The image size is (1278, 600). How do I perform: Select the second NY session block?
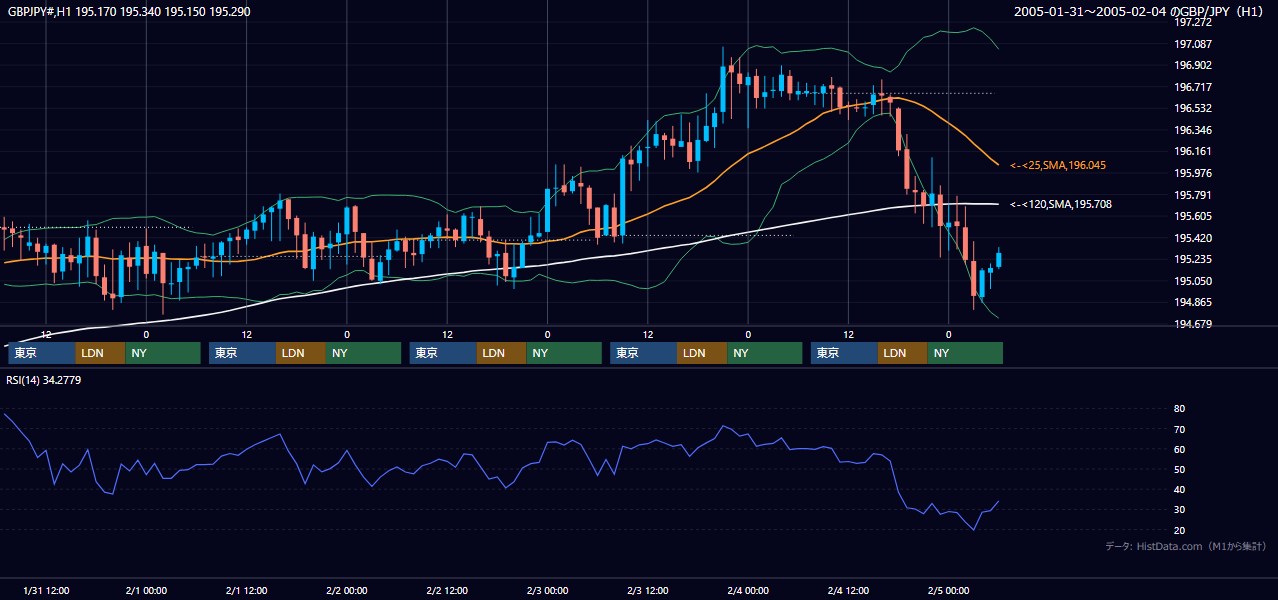point(364,353)
